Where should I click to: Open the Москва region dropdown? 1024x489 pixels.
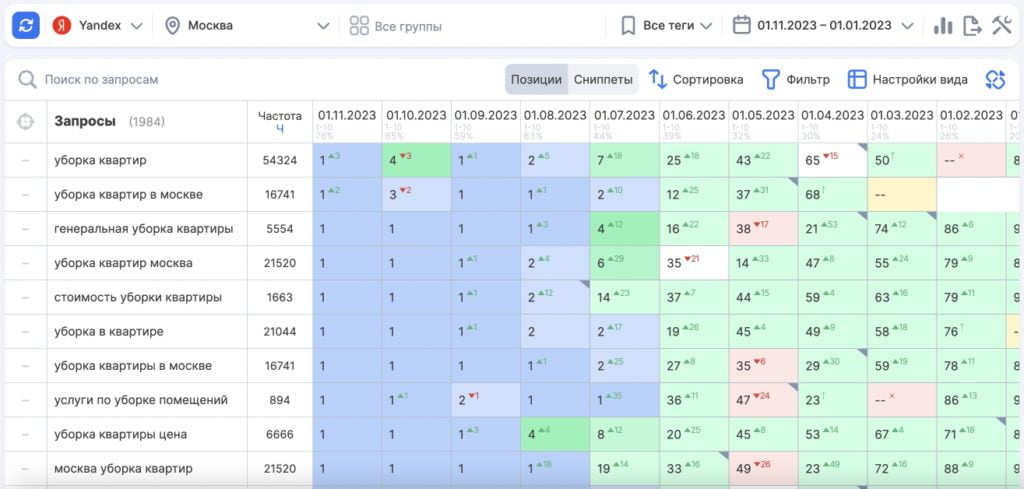point(246,26)
